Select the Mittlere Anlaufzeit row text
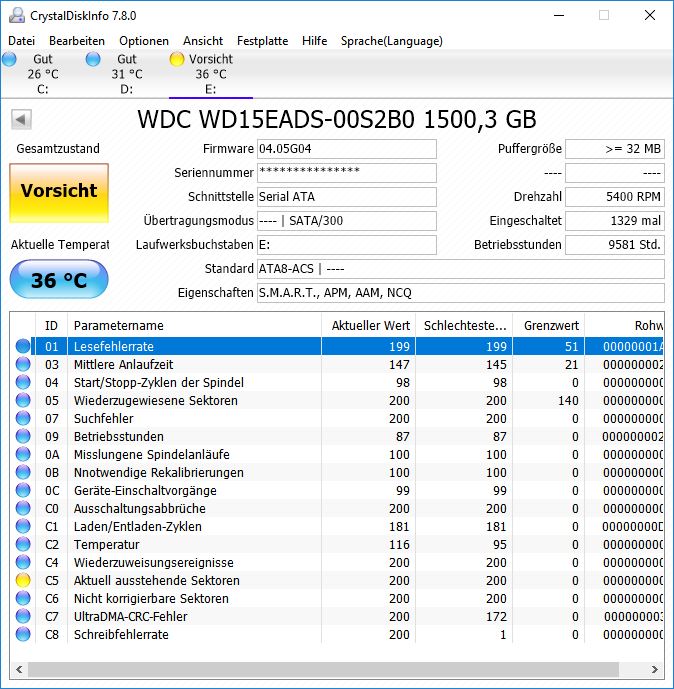674x689 pixels. pyautogui.click(x=123, y=364)
